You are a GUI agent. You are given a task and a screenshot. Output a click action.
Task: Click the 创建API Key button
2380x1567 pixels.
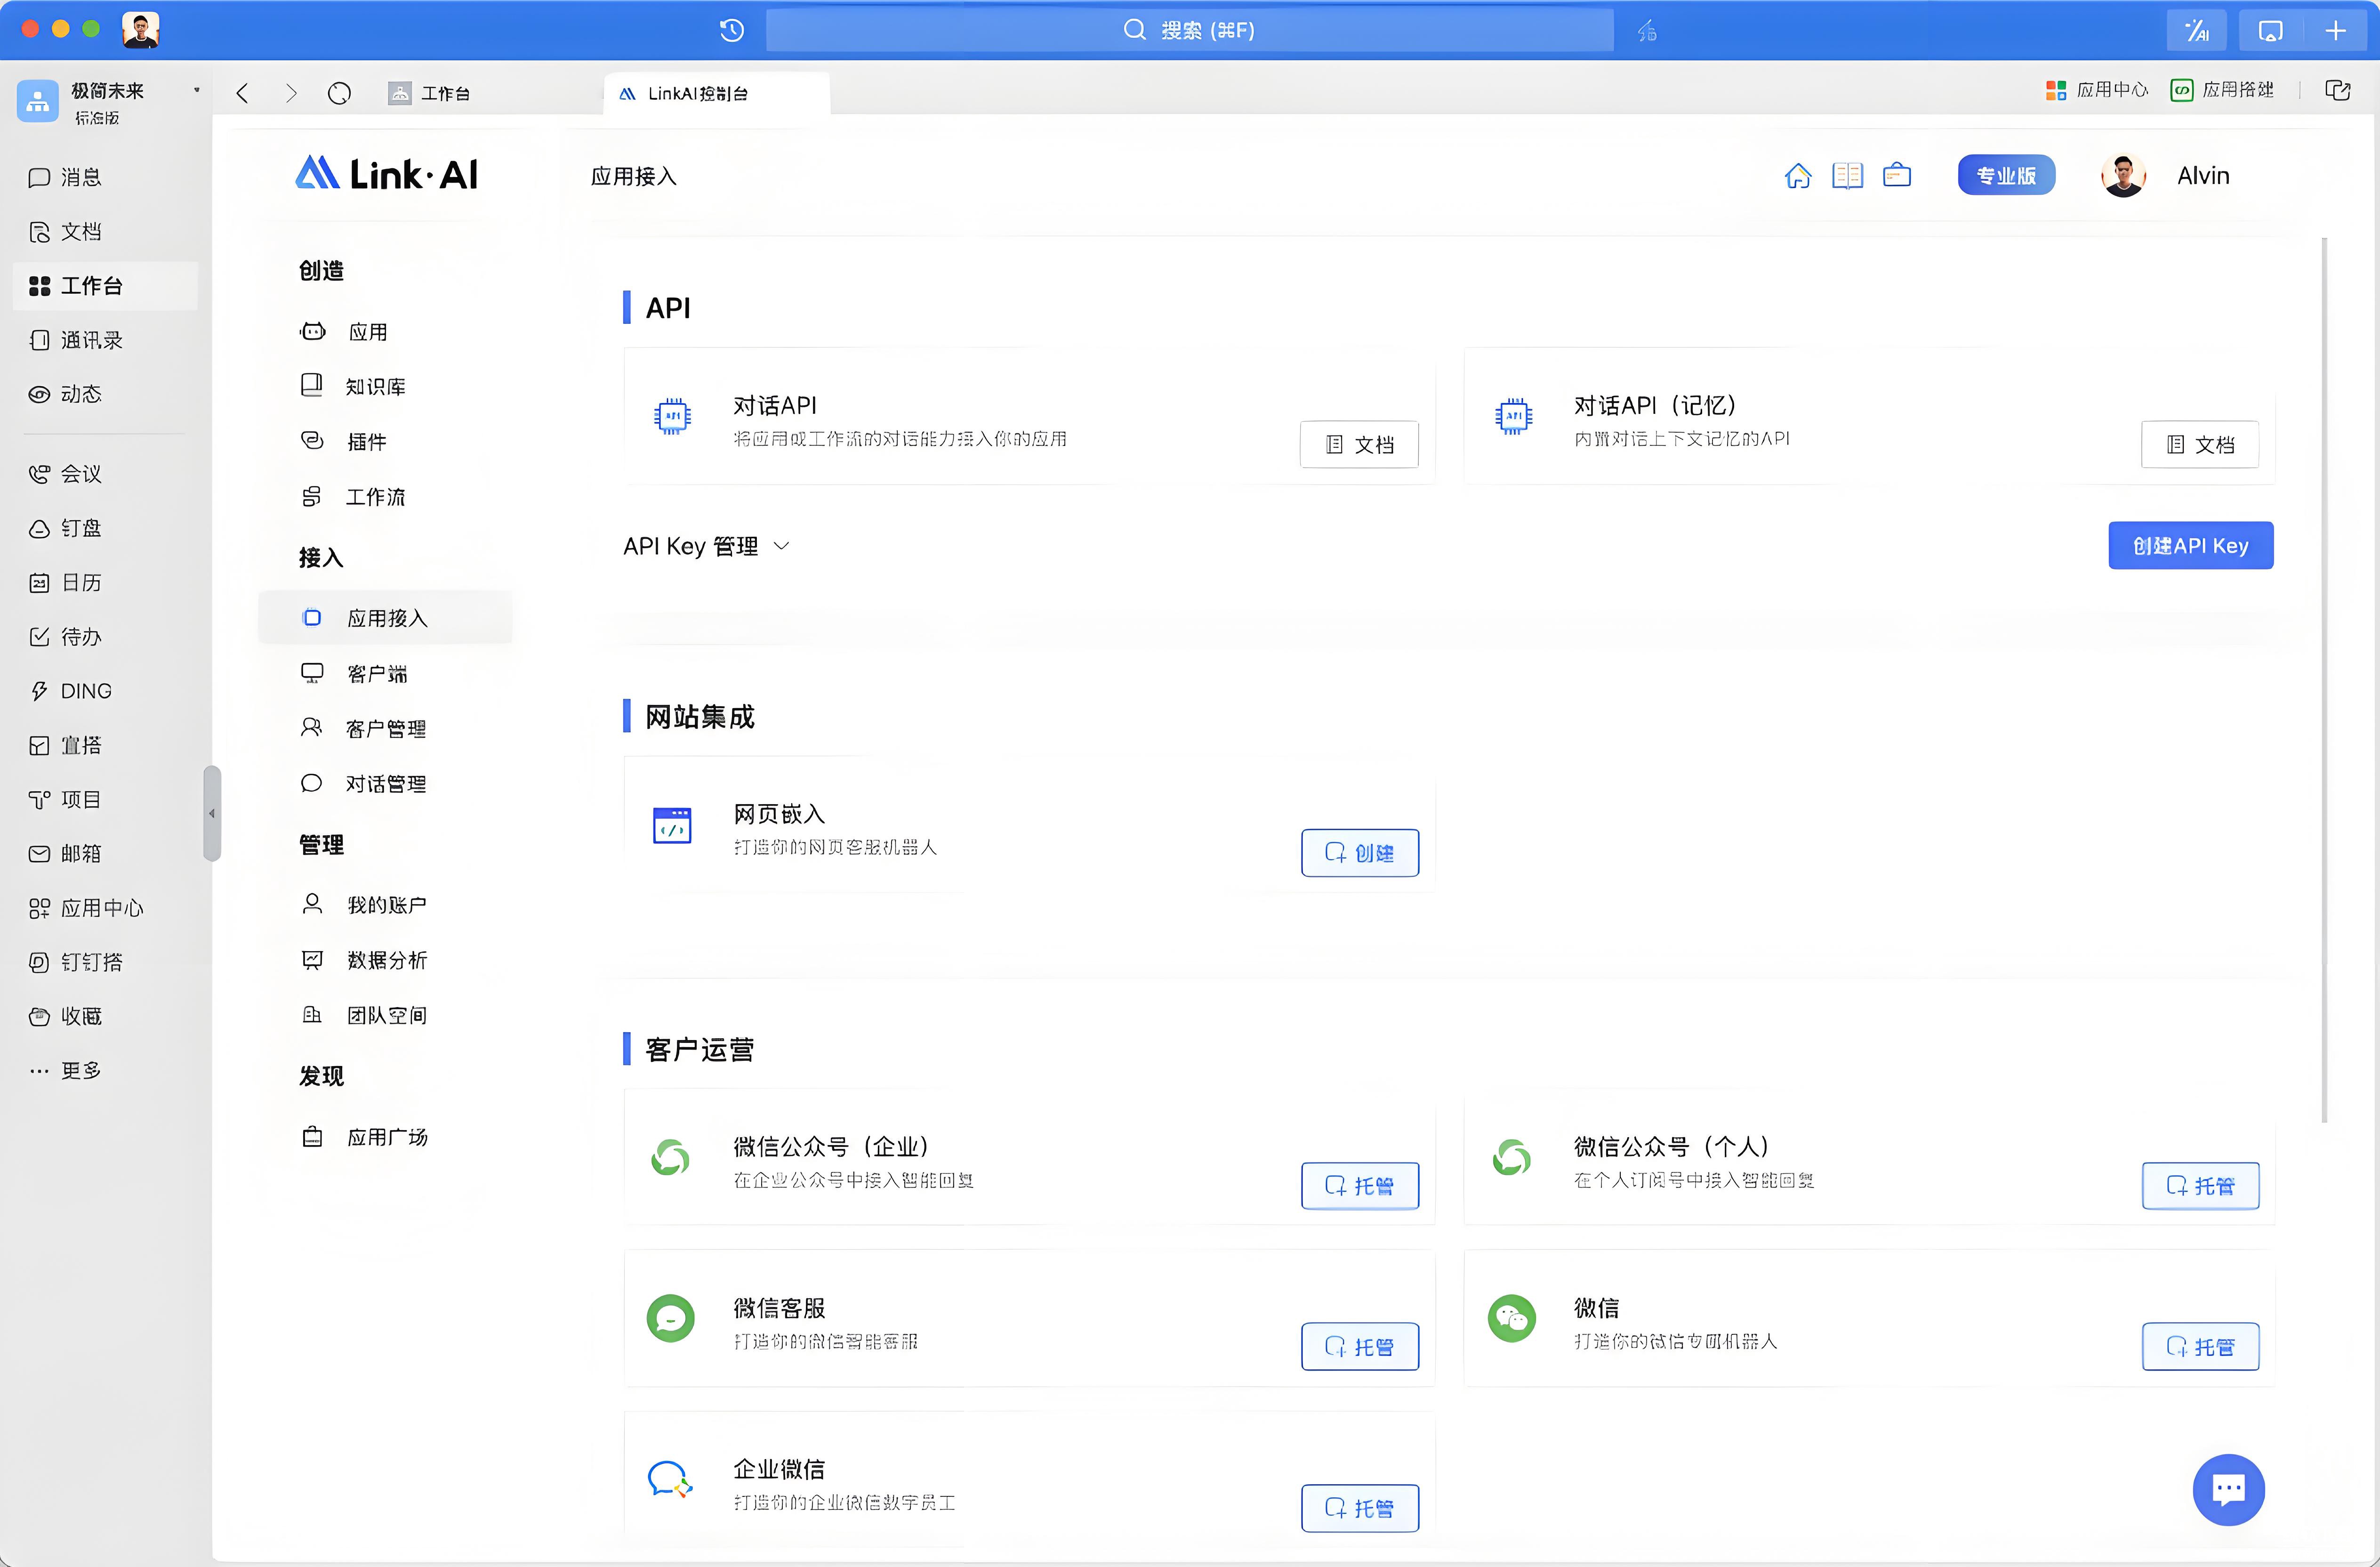2190,546
